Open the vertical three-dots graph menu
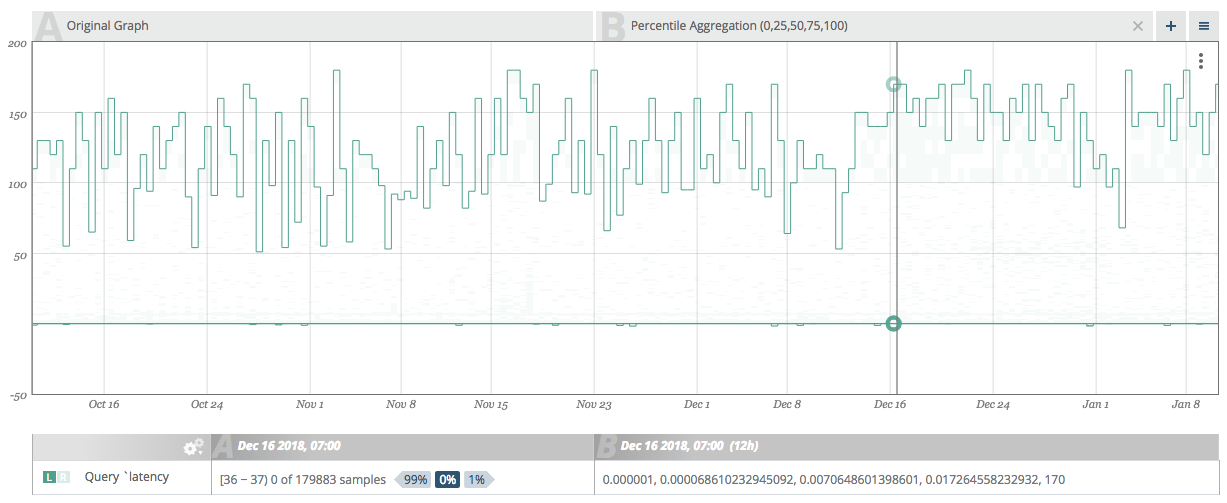 pos(1201,62)
